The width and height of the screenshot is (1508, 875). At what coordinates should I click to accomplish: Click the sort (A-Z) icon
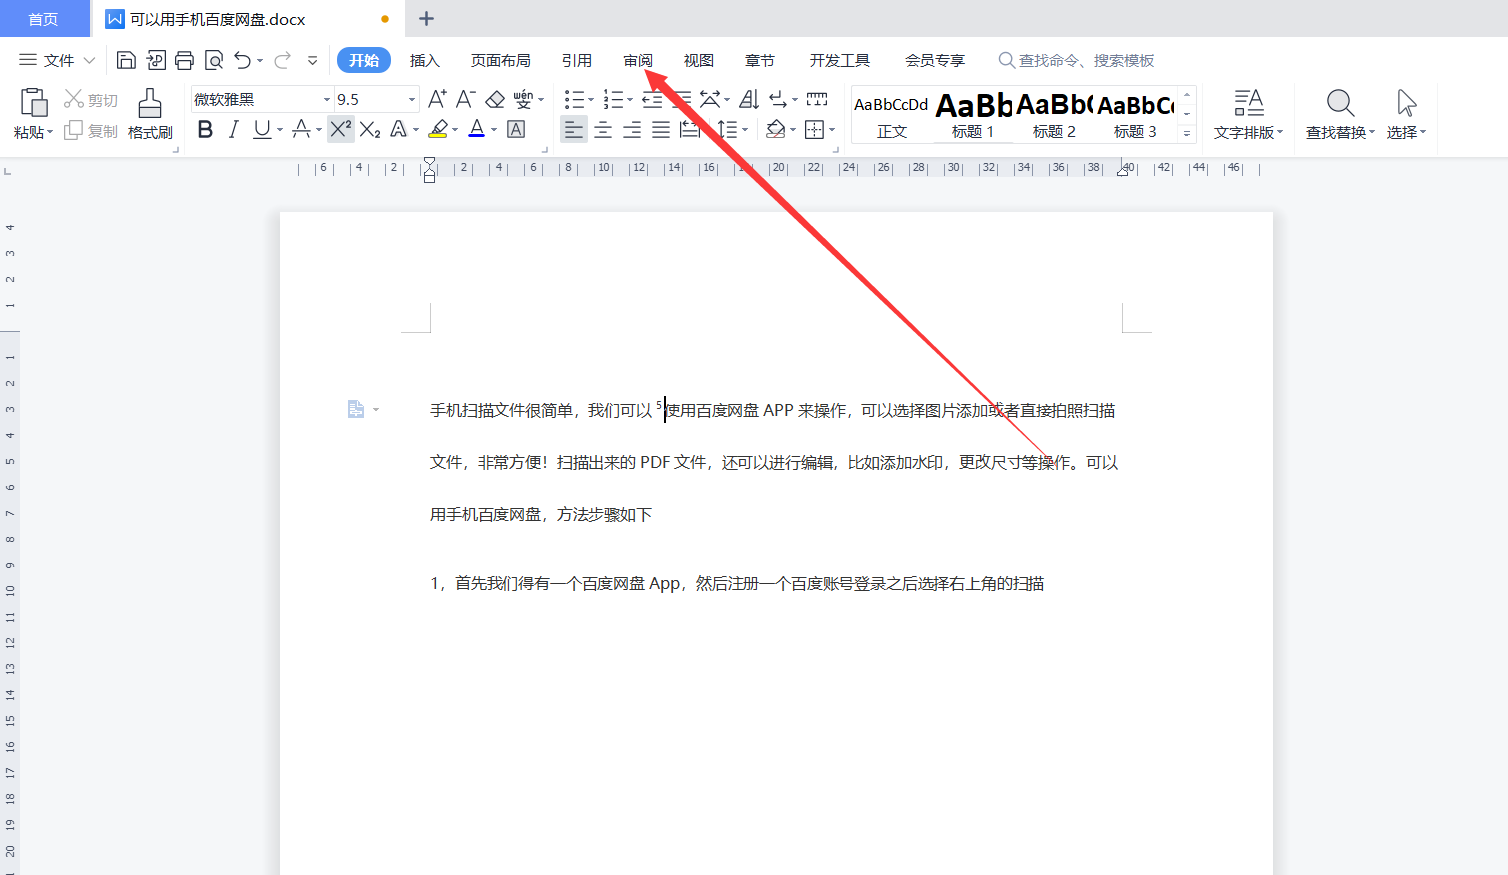click(749, 99)
